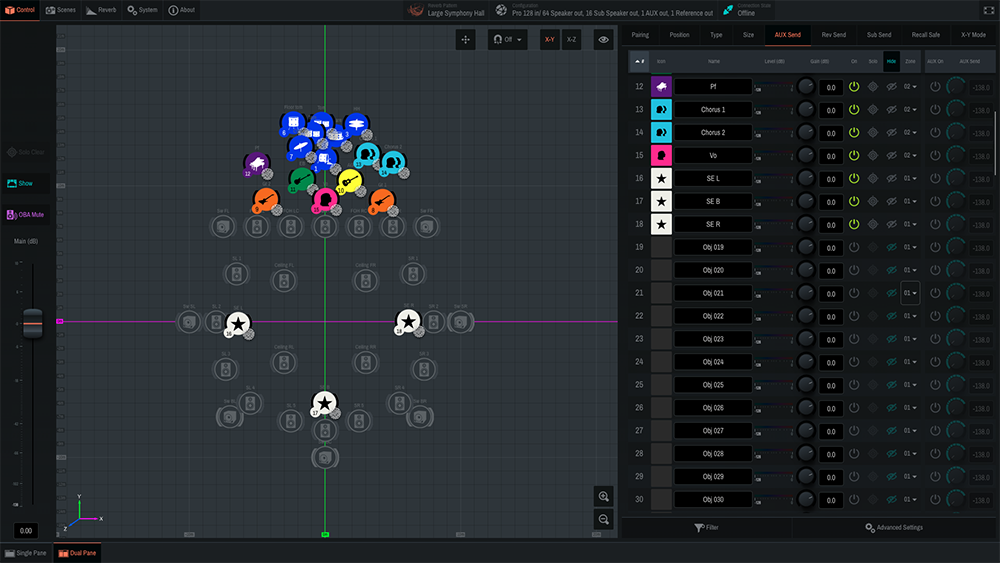Open the Zone dropdown for Obj 021
This screenshot has width=1000, height=563.
pyautogui.click(x=910, y=293)
